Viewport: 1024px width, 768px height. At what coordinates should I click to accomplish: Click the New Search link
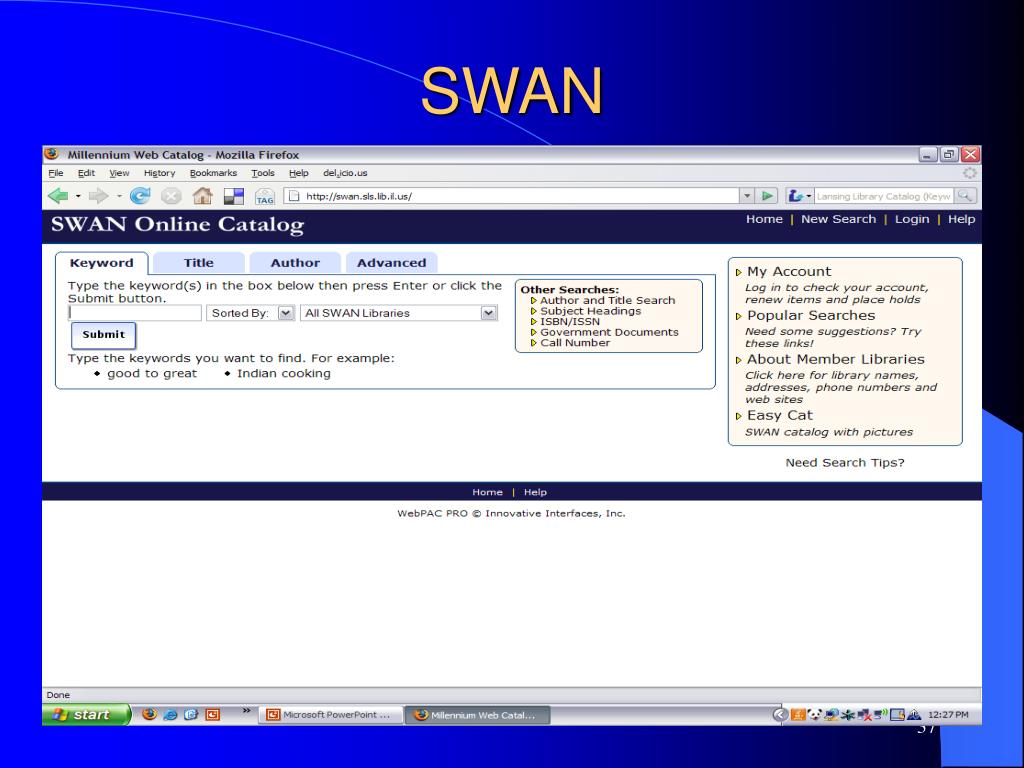[839, 219]
